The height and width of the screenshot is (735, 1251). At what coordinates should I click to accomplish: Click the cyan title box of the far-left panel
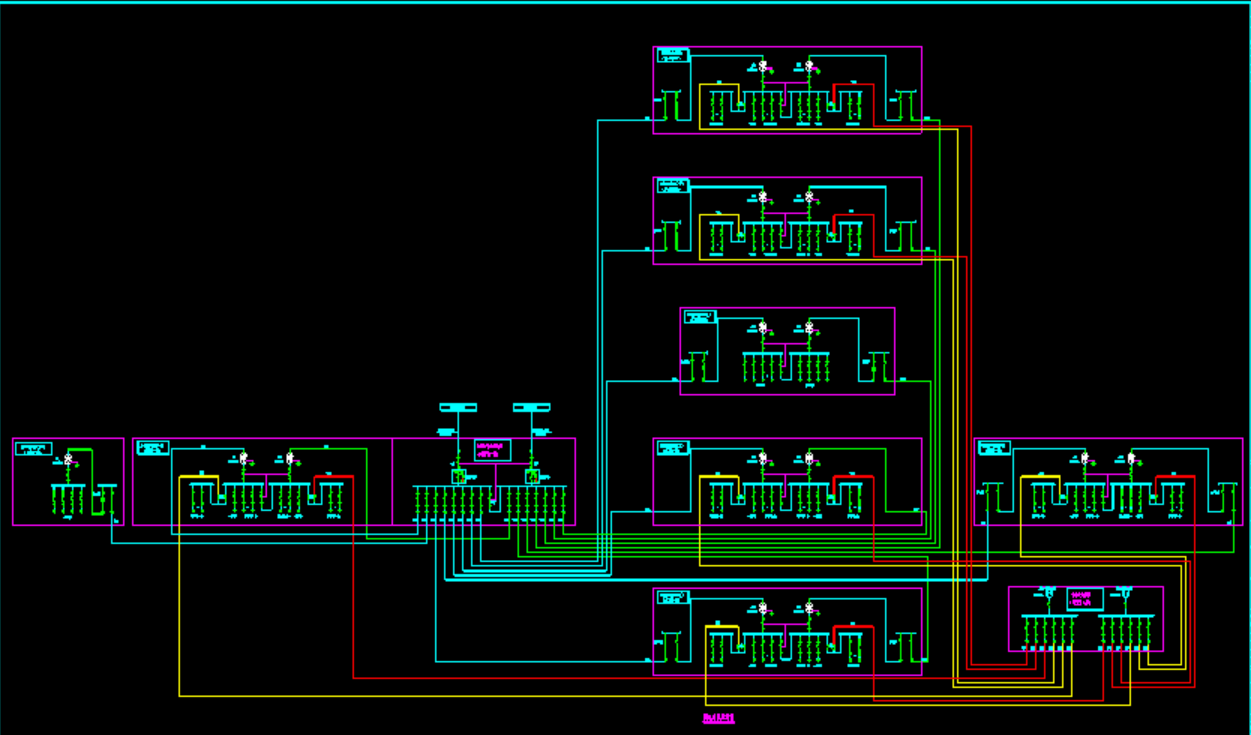coord(33,449)
